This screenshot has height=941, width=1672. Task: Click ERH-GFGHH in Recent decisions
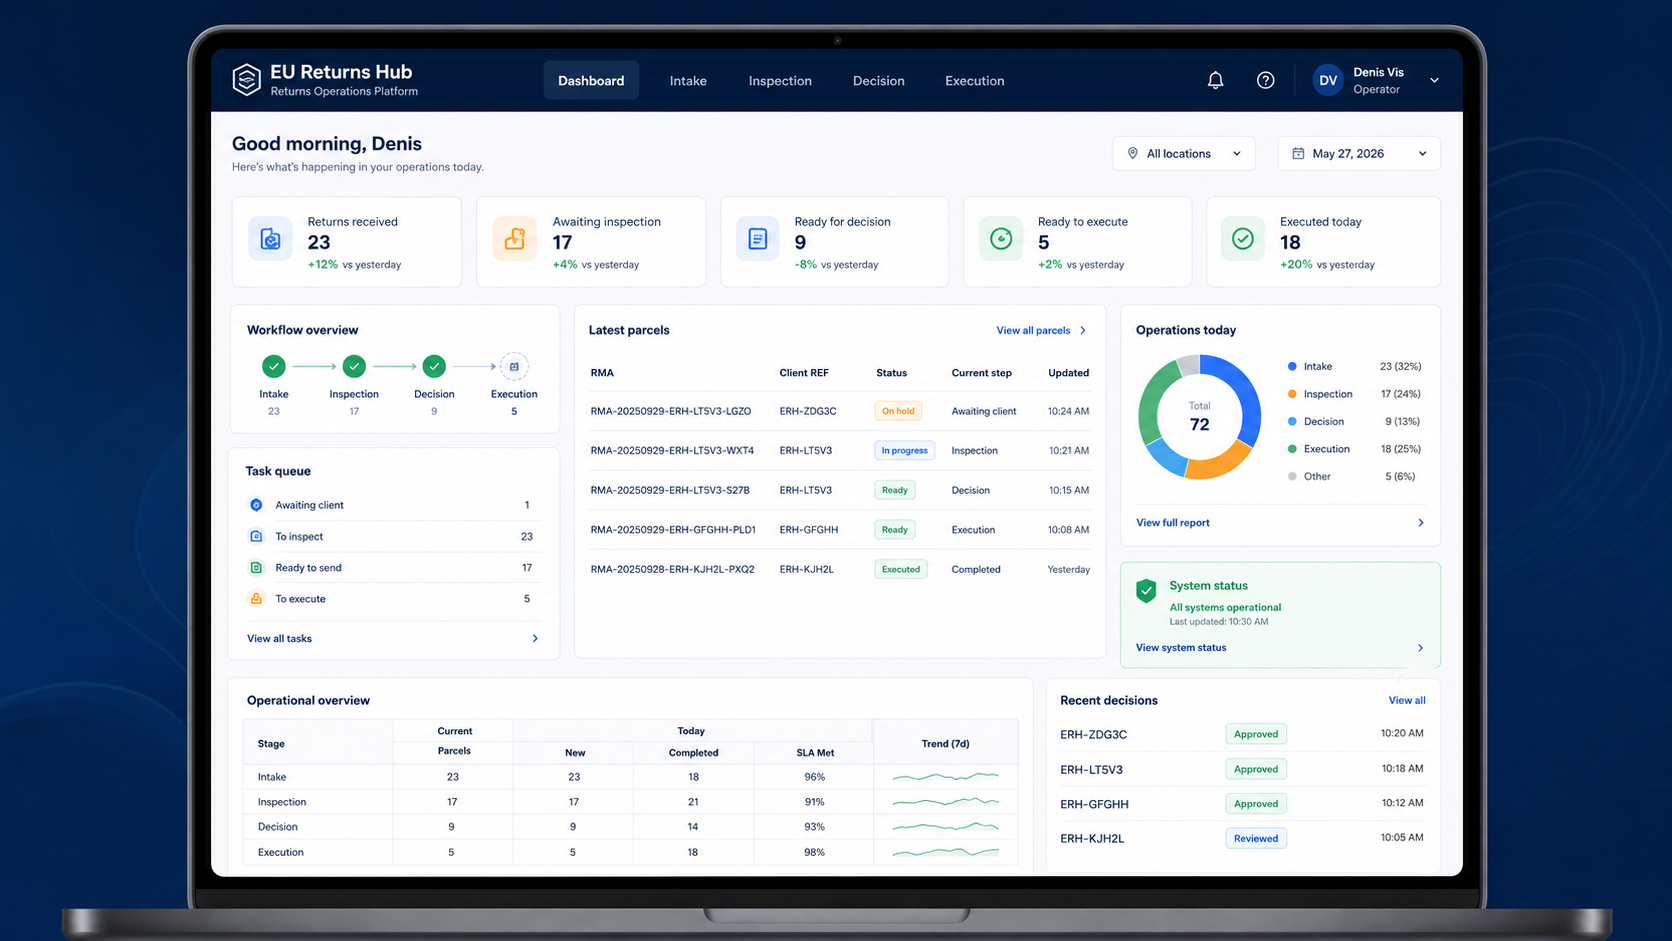pos(1094,804)
